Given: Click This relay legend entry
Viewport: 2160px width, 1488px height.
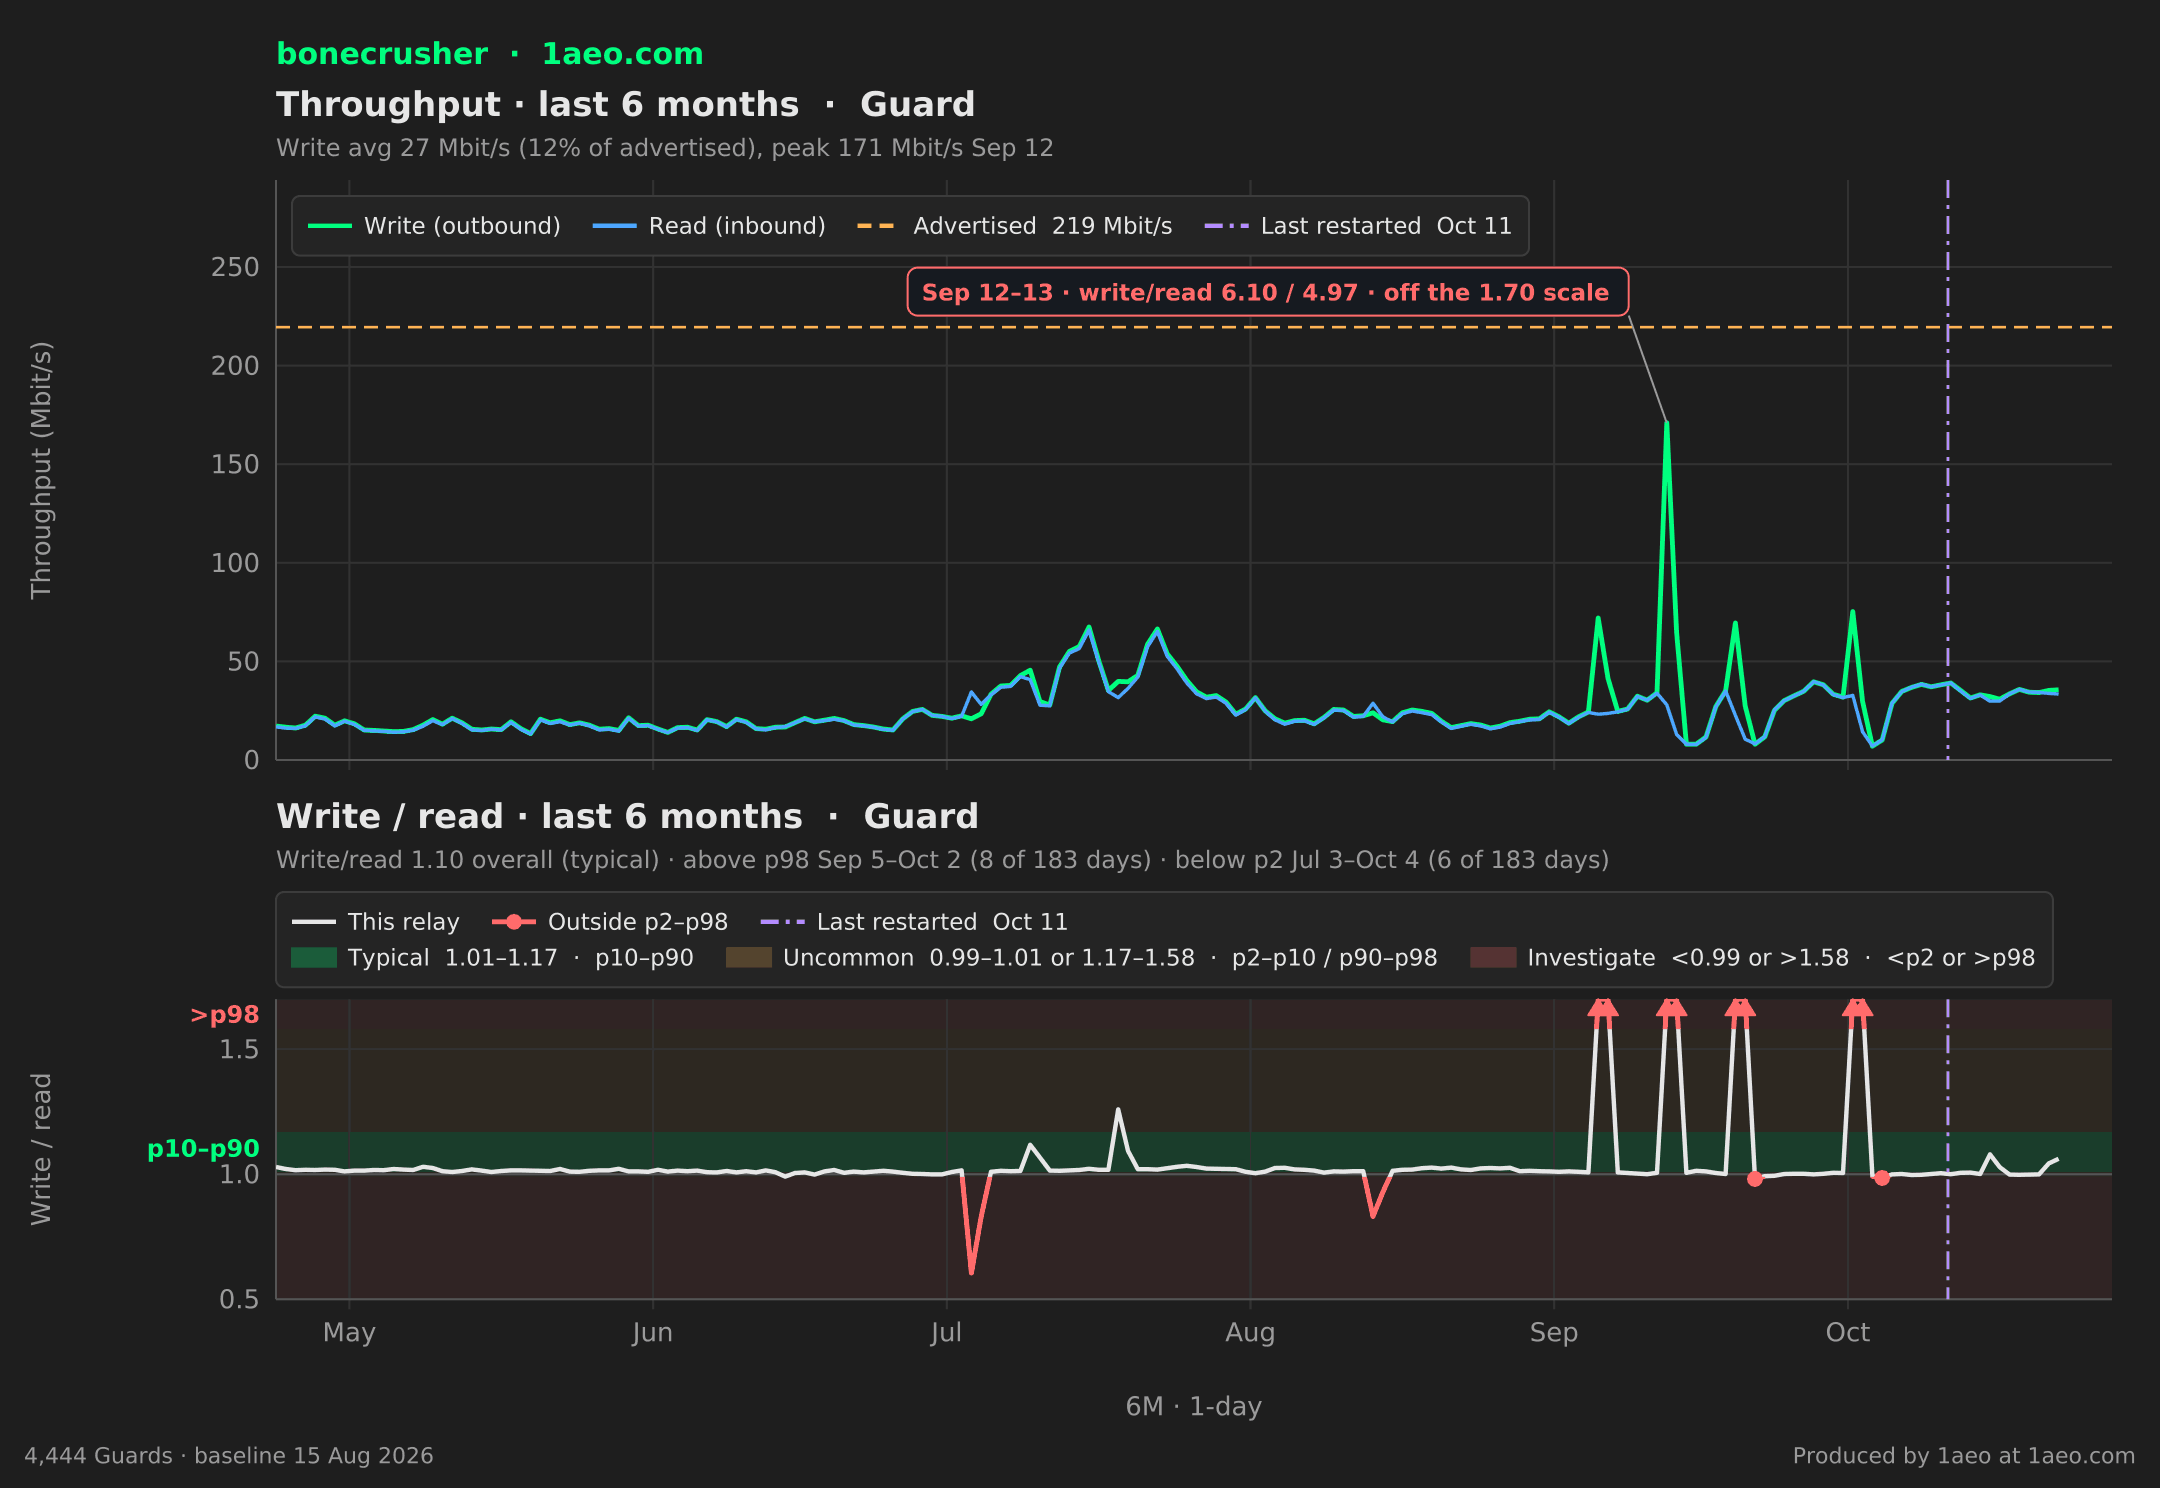Looking at the screenshot, I should 376,922.
